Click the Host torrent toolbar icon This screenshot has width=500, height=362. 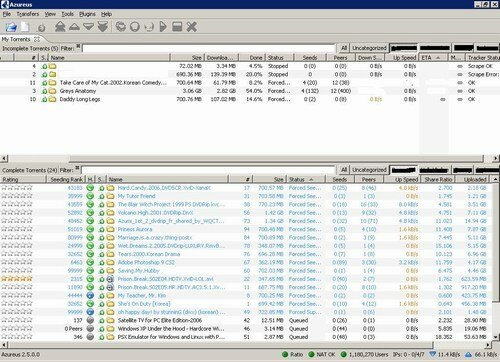(135, 27)
